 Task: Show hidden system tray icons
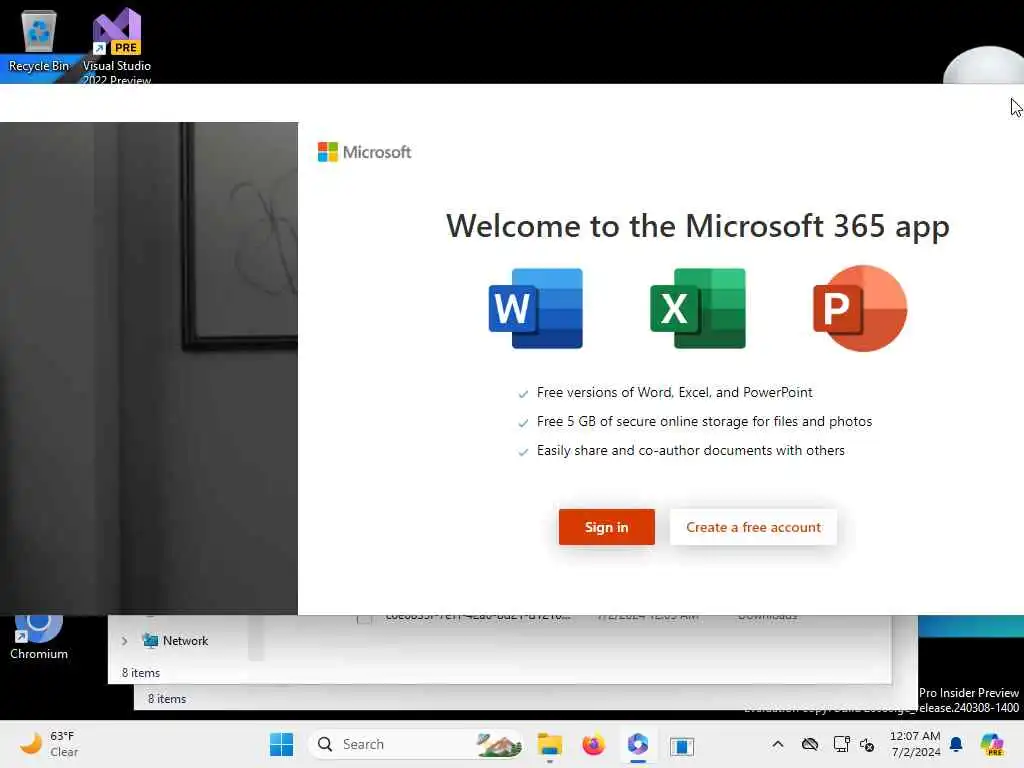click(x=778, y=744)
